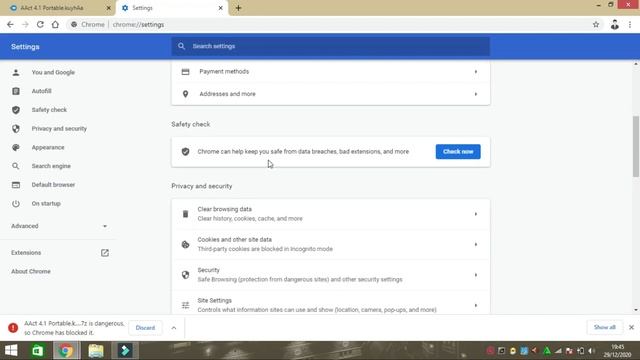Discard the blocked AAct download
The height and width of the screenshot is (360, 640).
click(x=145, y=328)
